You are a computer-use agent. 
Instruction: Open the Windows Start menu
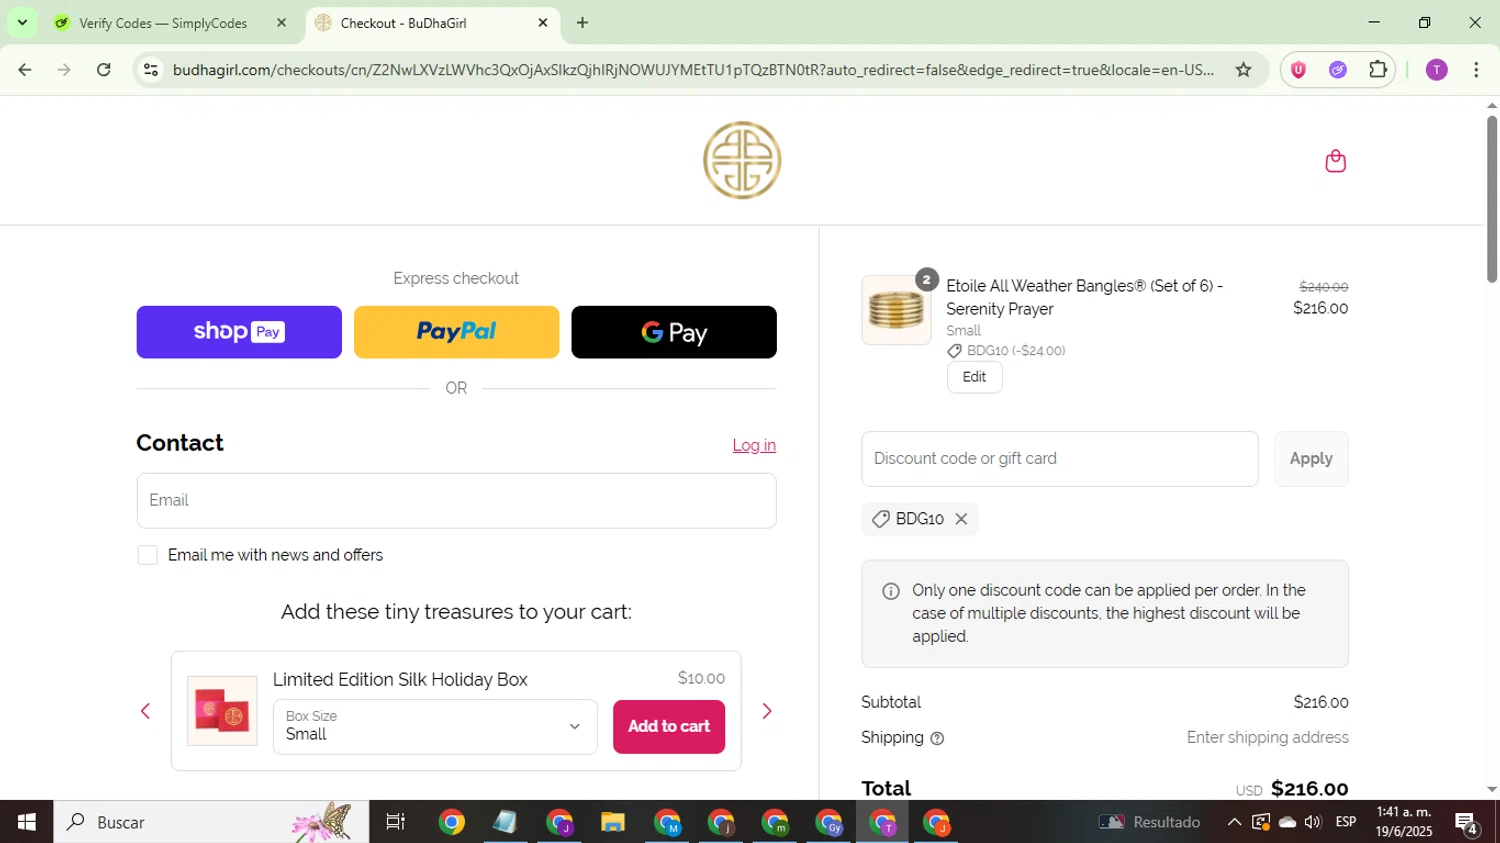point(27,822)
